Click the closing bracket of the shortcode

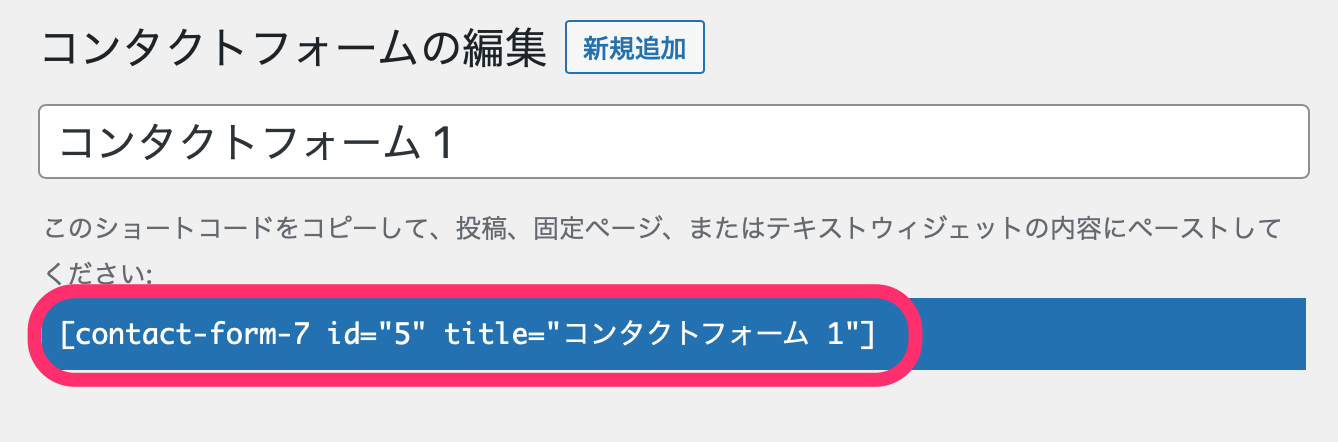point(869,334)
